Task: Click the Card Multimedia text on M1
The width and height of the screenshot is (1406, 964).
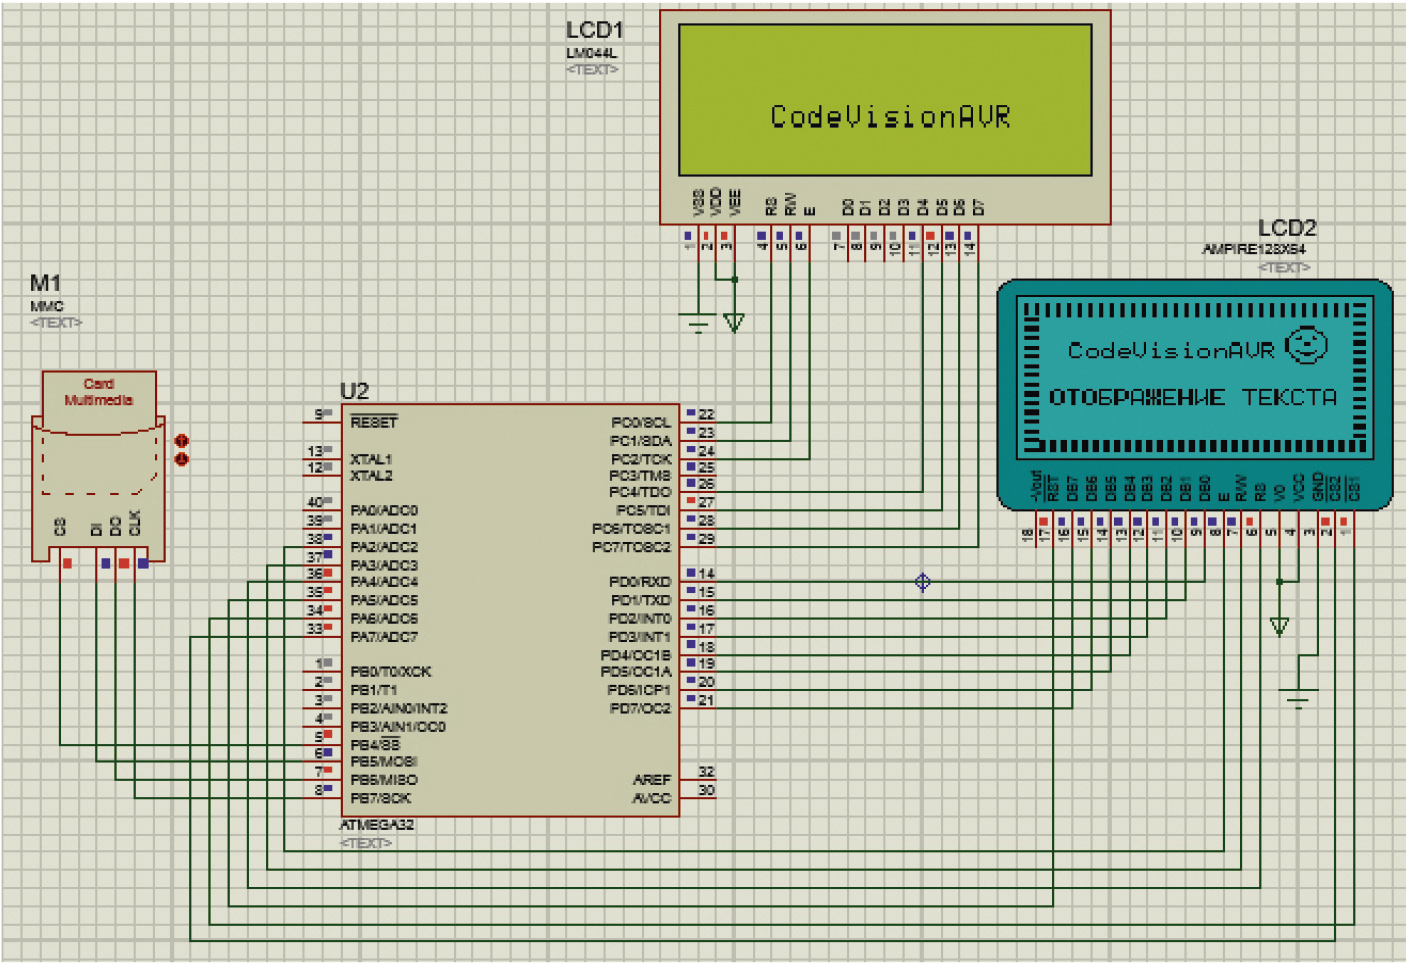Action: [98, 392]
